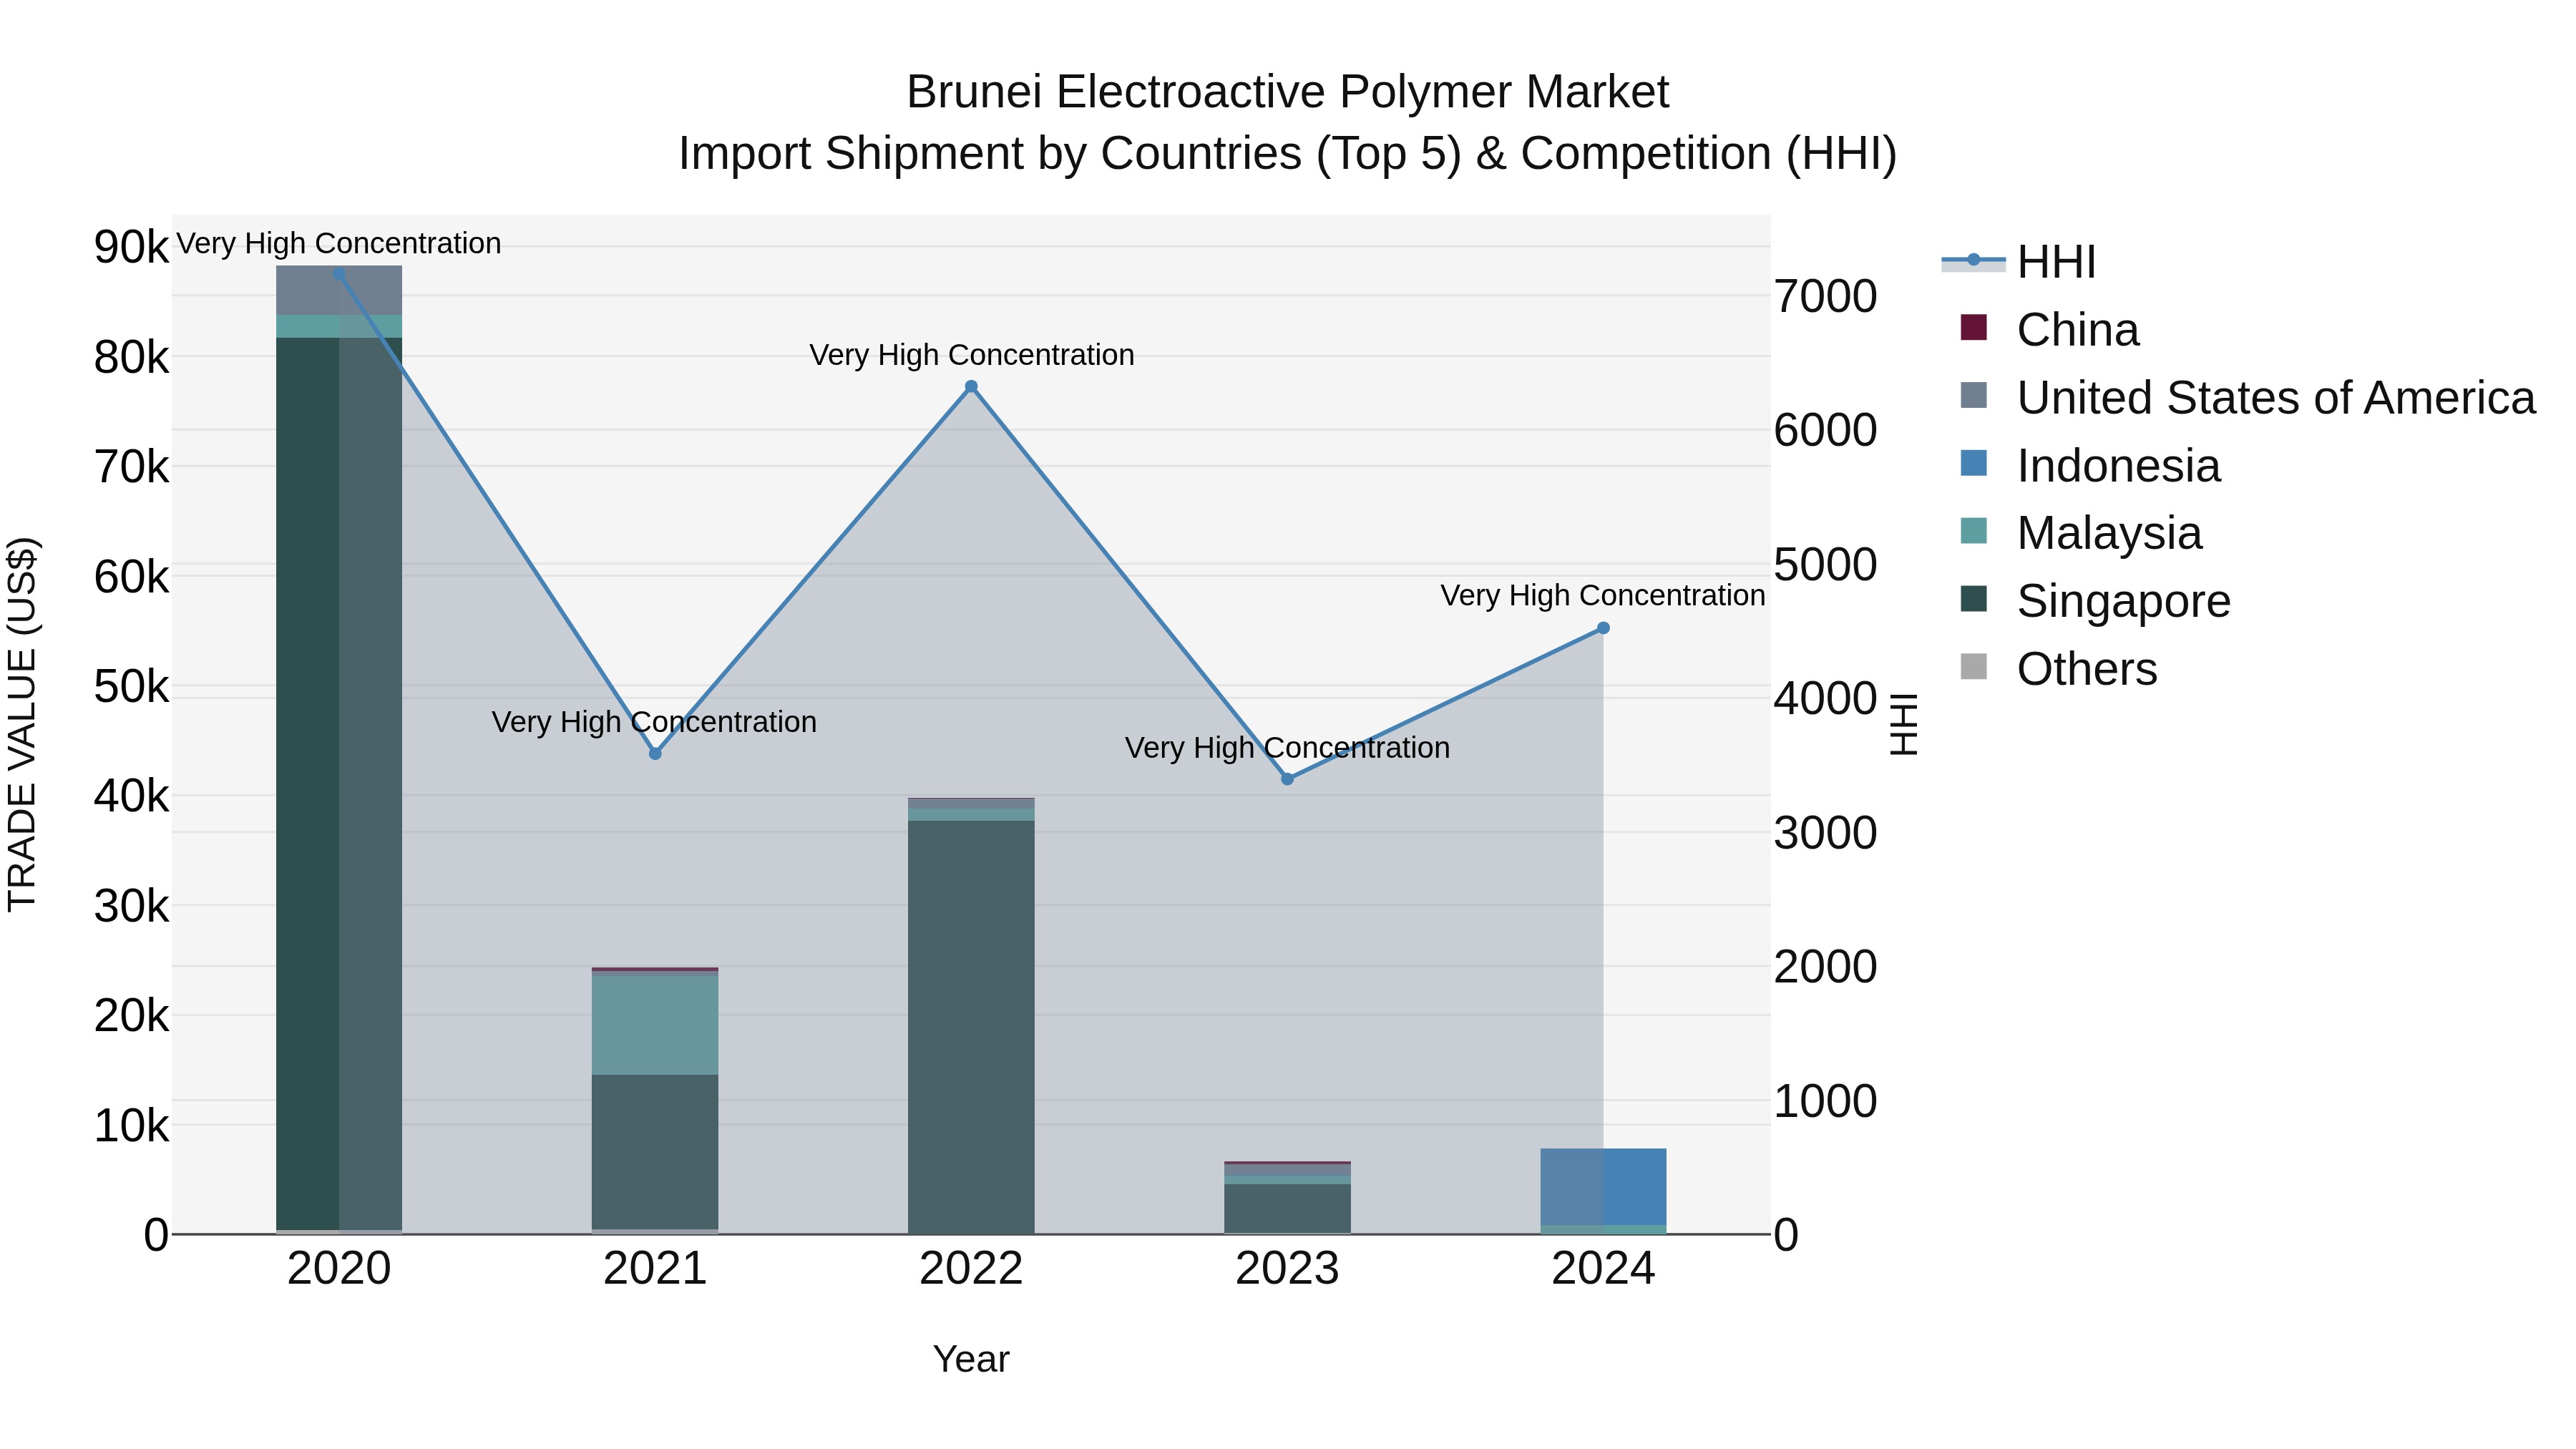2576x1449 pixels.
Task: Click the Very High Concentration label above 2020
Action: tap(339, 244)
